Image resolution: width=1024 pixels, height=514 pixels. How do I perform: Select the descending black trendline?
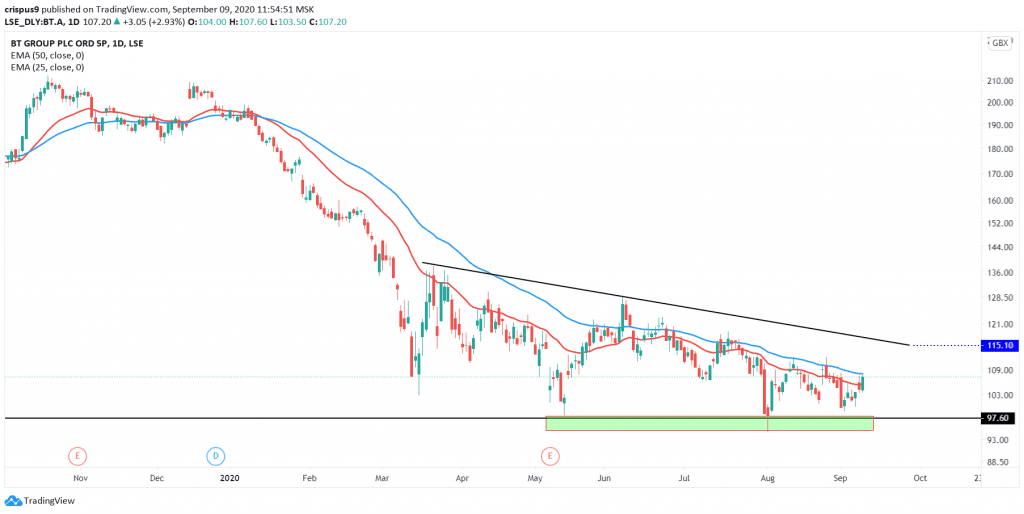point(666,304)
